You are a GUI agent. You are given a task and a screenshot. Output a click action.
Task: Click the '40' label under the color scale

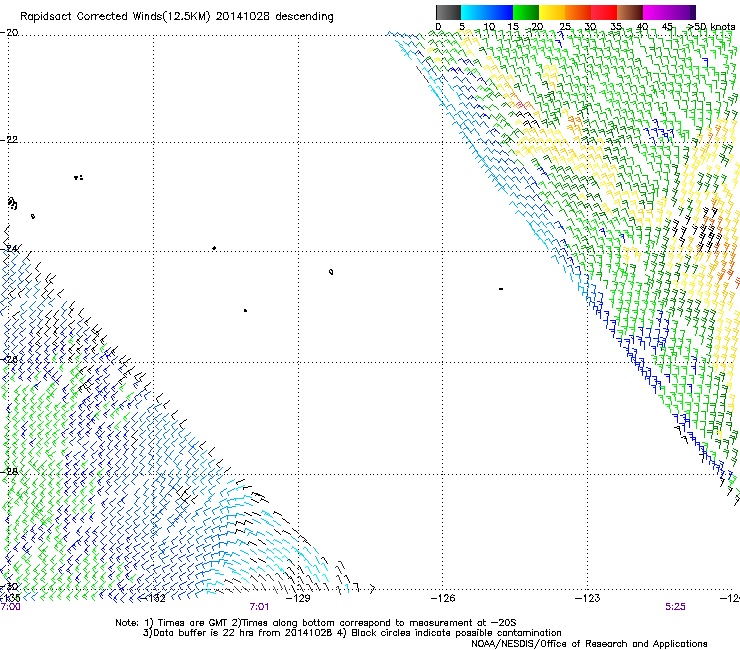(x=642, y=27)
